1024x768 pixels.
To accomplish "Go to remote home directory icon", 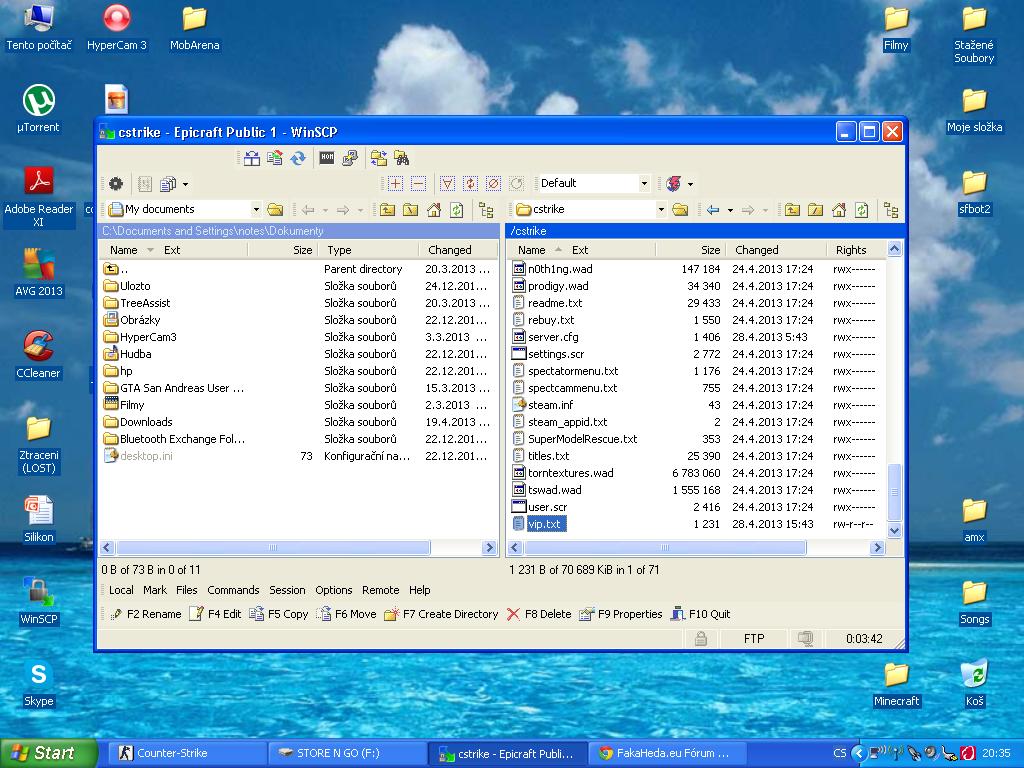I will pyautogui.click(x=839, y=210).
